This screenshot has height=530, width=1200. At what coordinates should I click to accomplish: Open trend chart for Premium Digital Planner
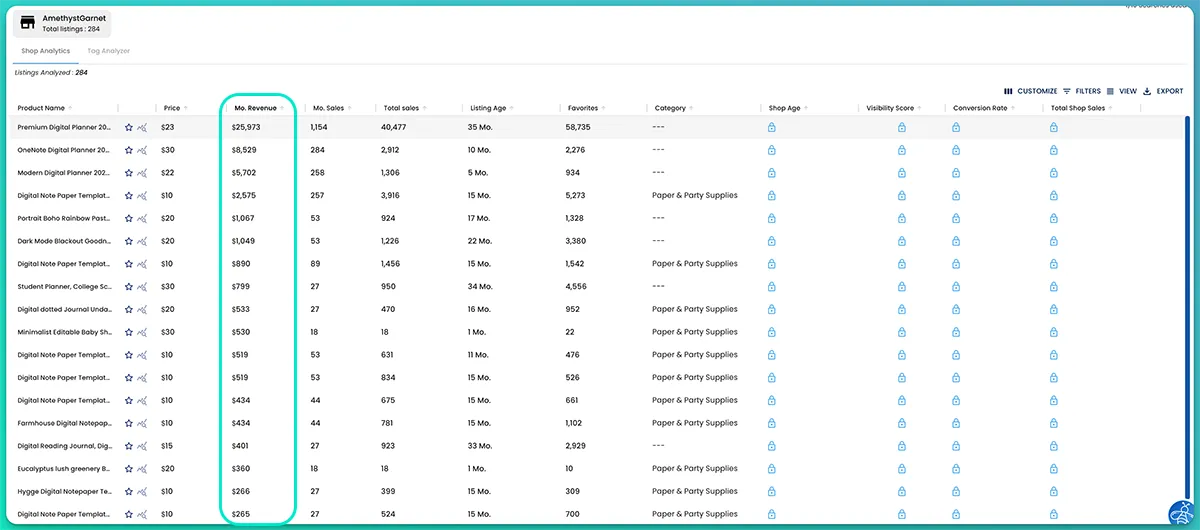[142, 128]
